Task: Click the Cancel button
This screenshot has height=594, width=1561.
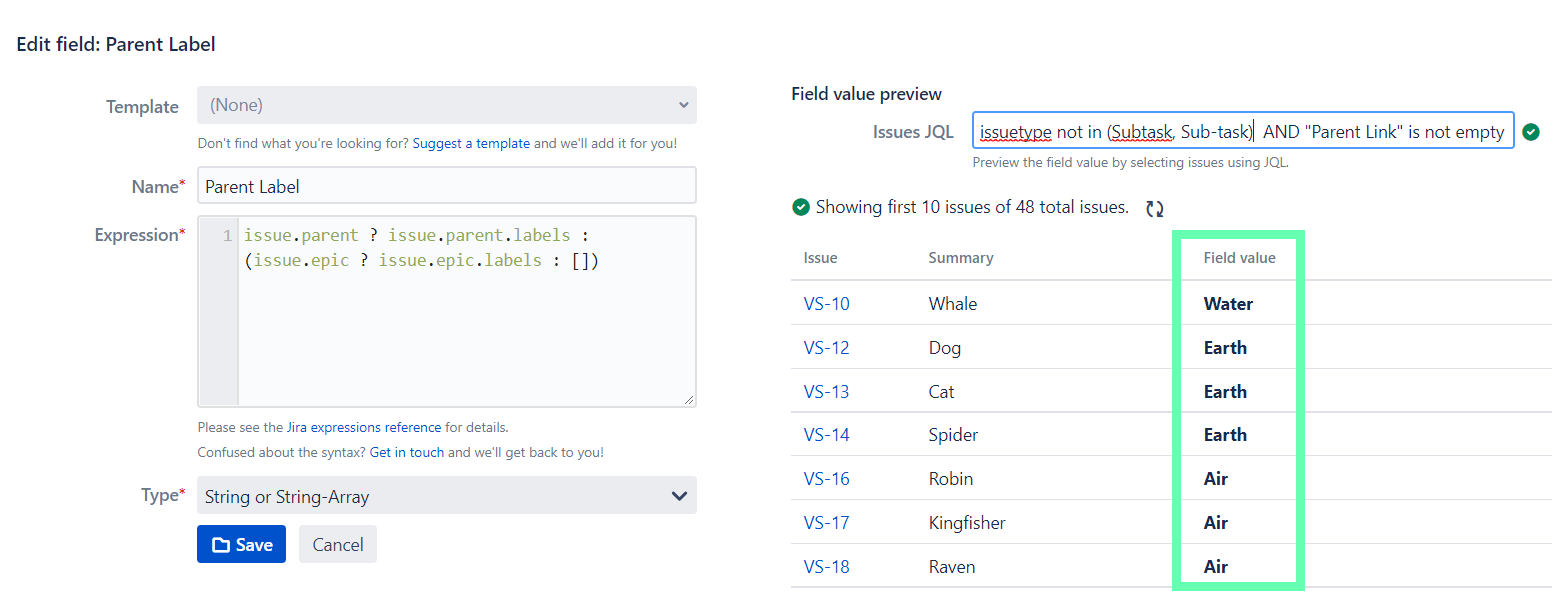Action: pyautogui.click(x=337, y=544)
